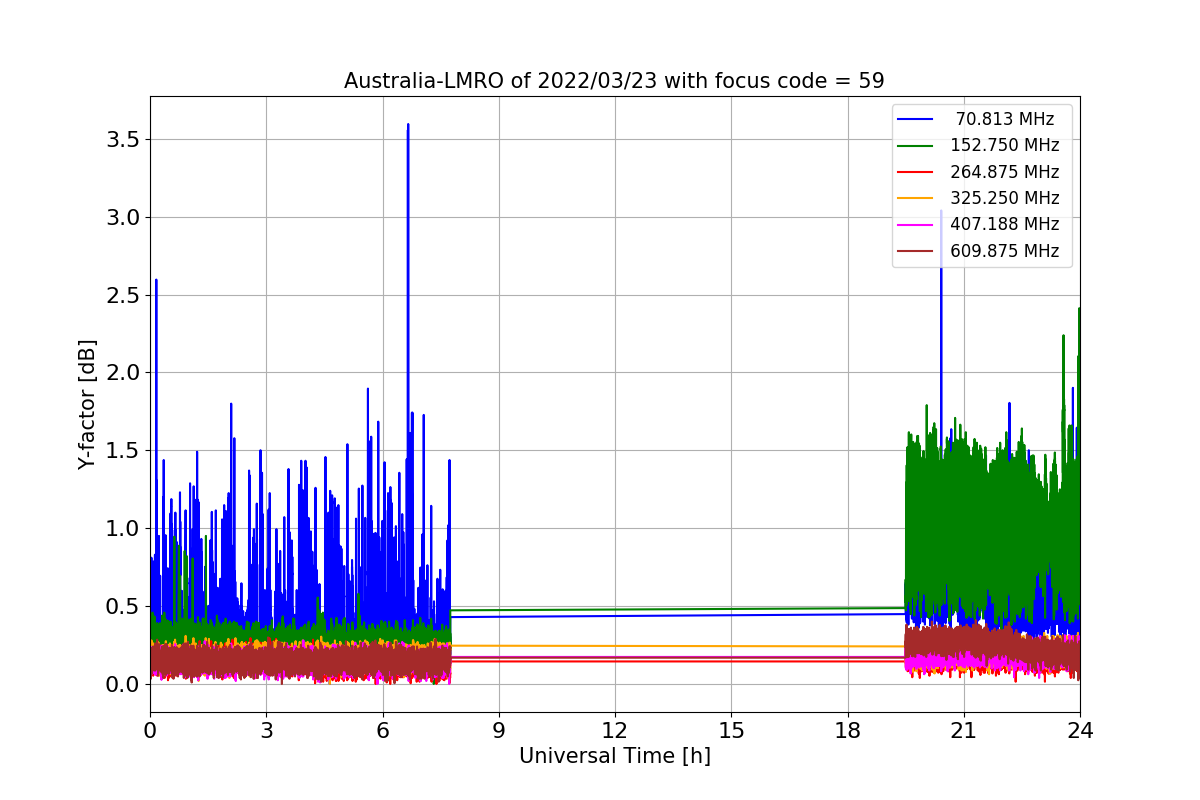Click the 0.5 y-axis tick label
Image resolution: width=1200 pixels, height=800 pixels.
coord(122,606)
